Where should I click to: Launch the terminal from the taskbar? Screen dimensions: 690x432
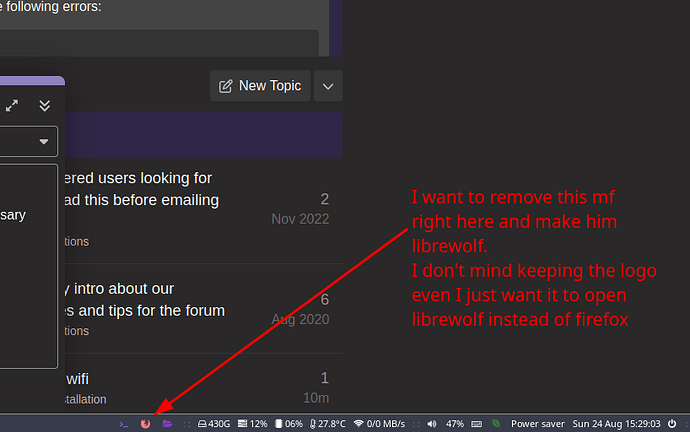[123, 423]
